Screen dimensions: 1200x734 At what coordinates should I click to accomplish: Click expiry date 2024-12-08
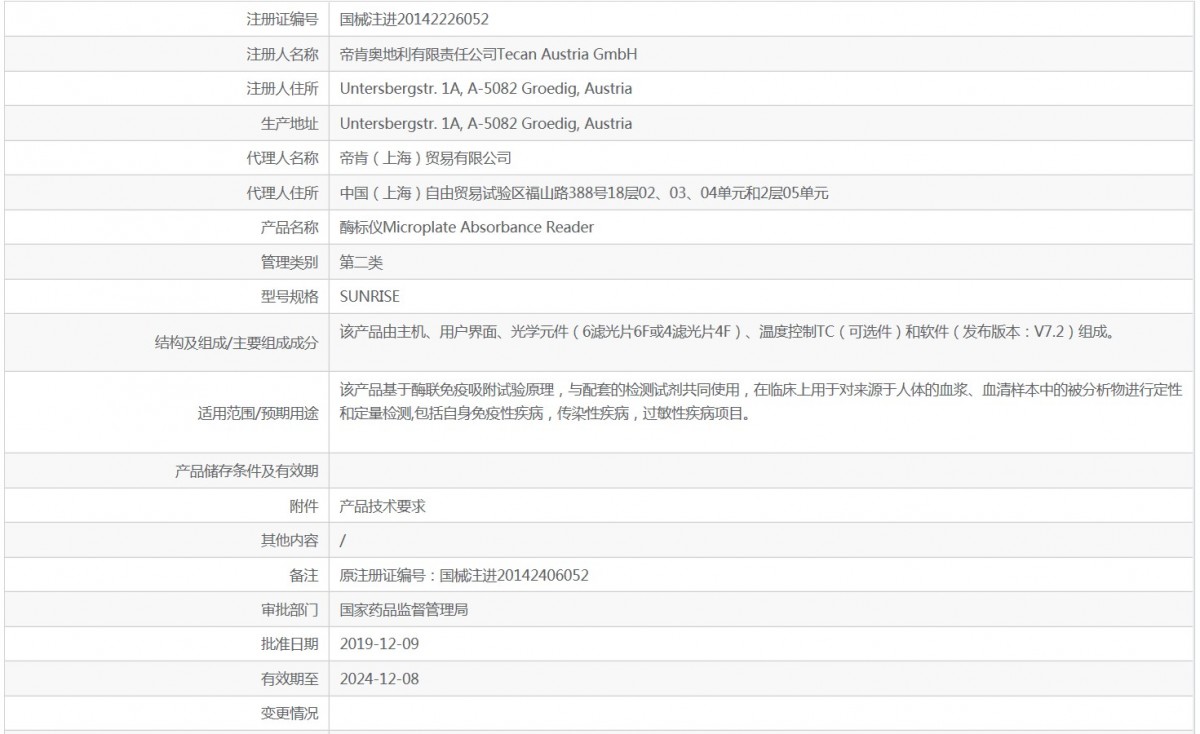(x=379, y=679)
